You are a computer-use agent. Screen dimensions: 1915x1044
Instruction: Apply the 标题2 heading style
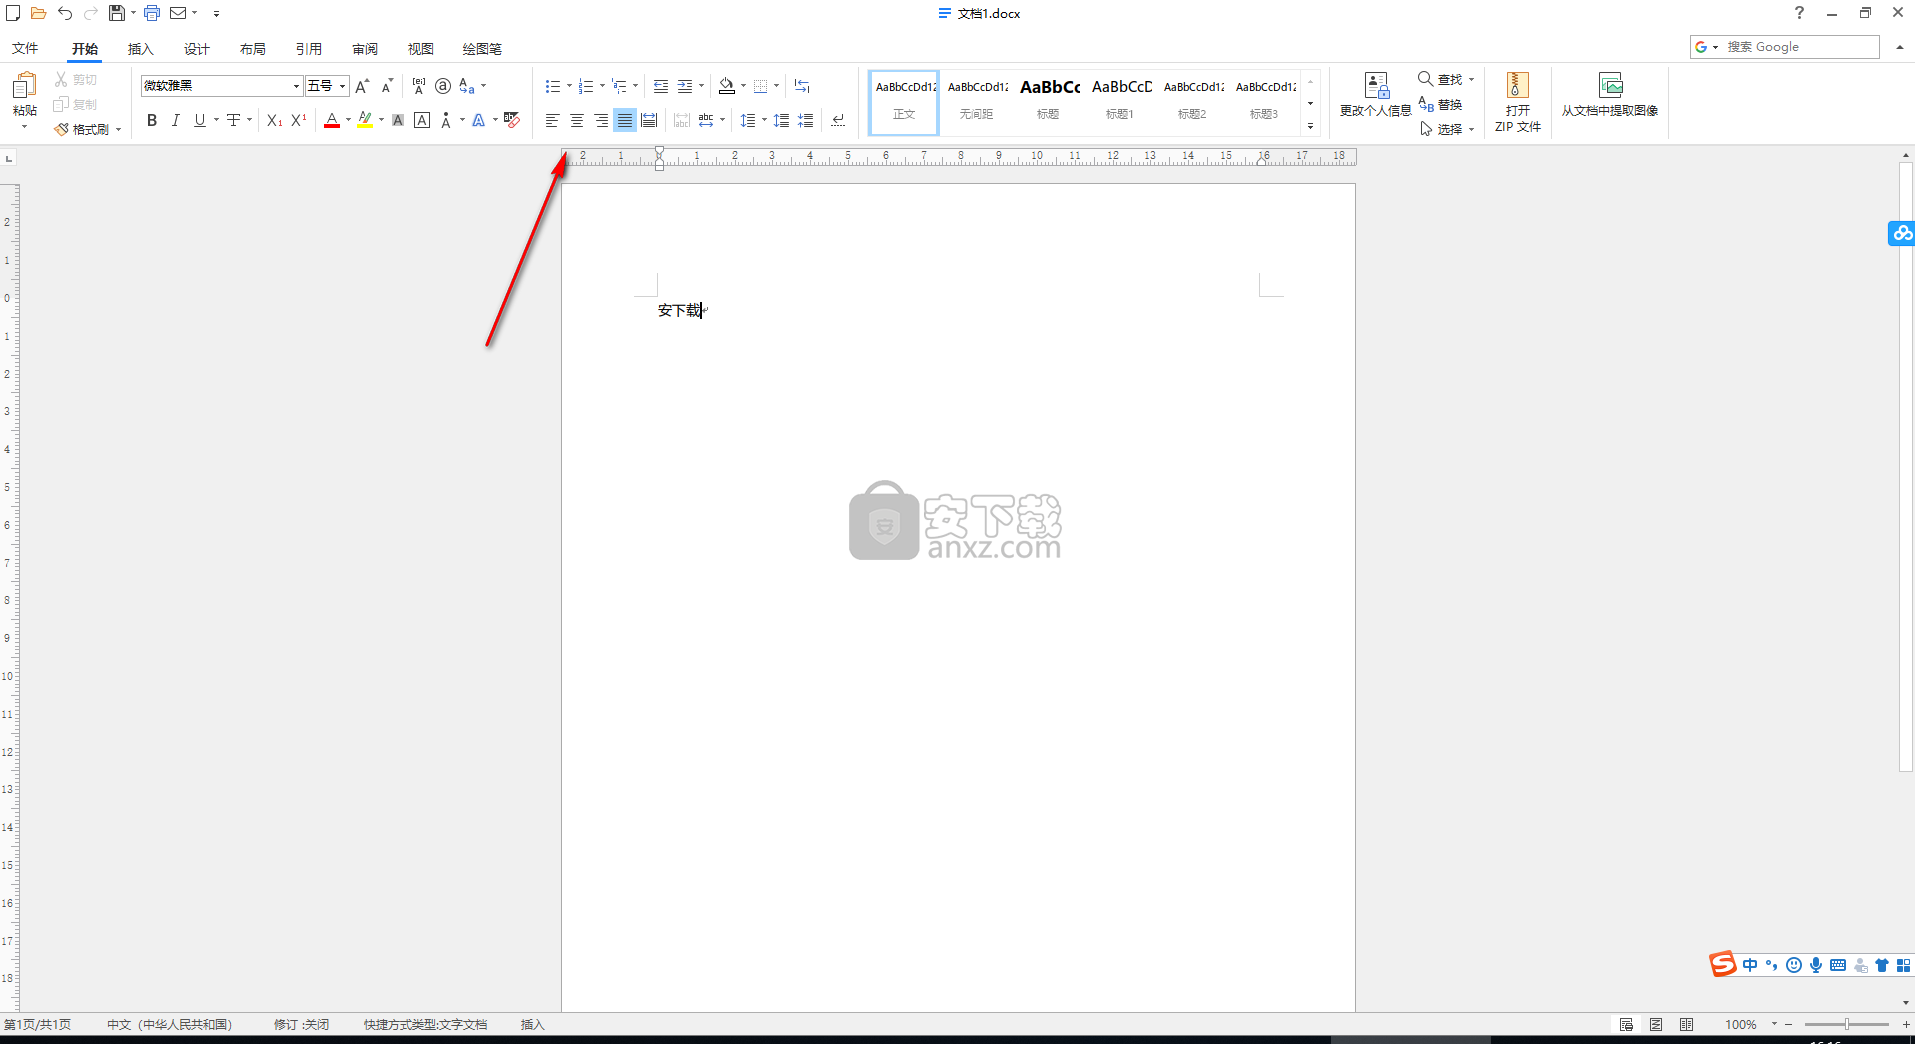tap(1192, 101)
